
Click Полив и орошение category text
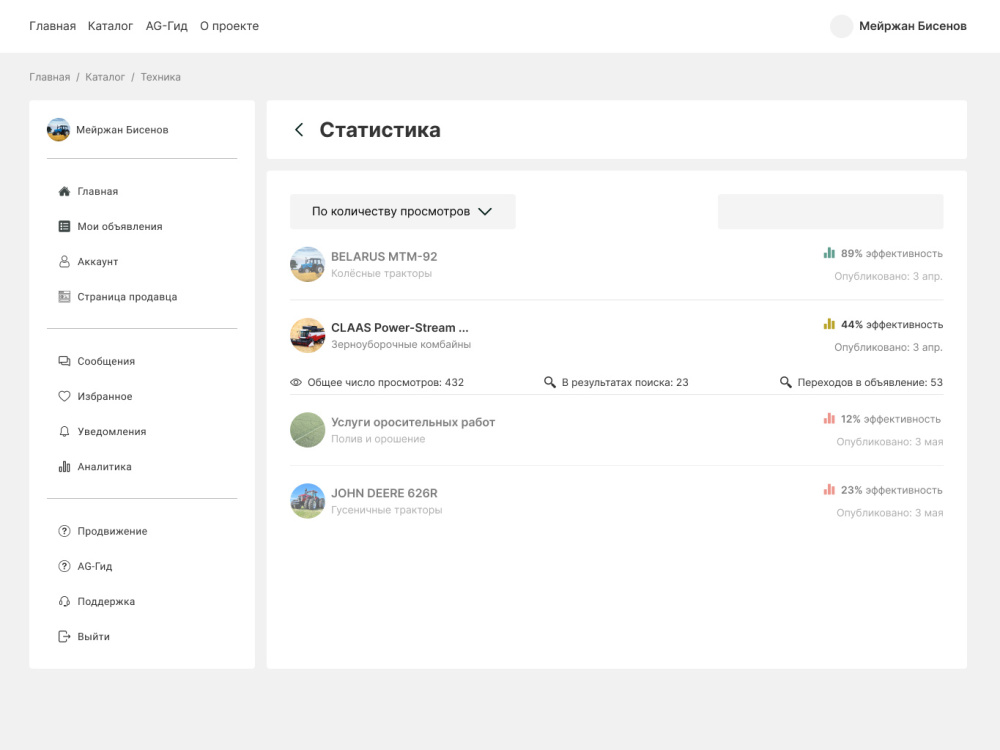(x=378, y=439)
